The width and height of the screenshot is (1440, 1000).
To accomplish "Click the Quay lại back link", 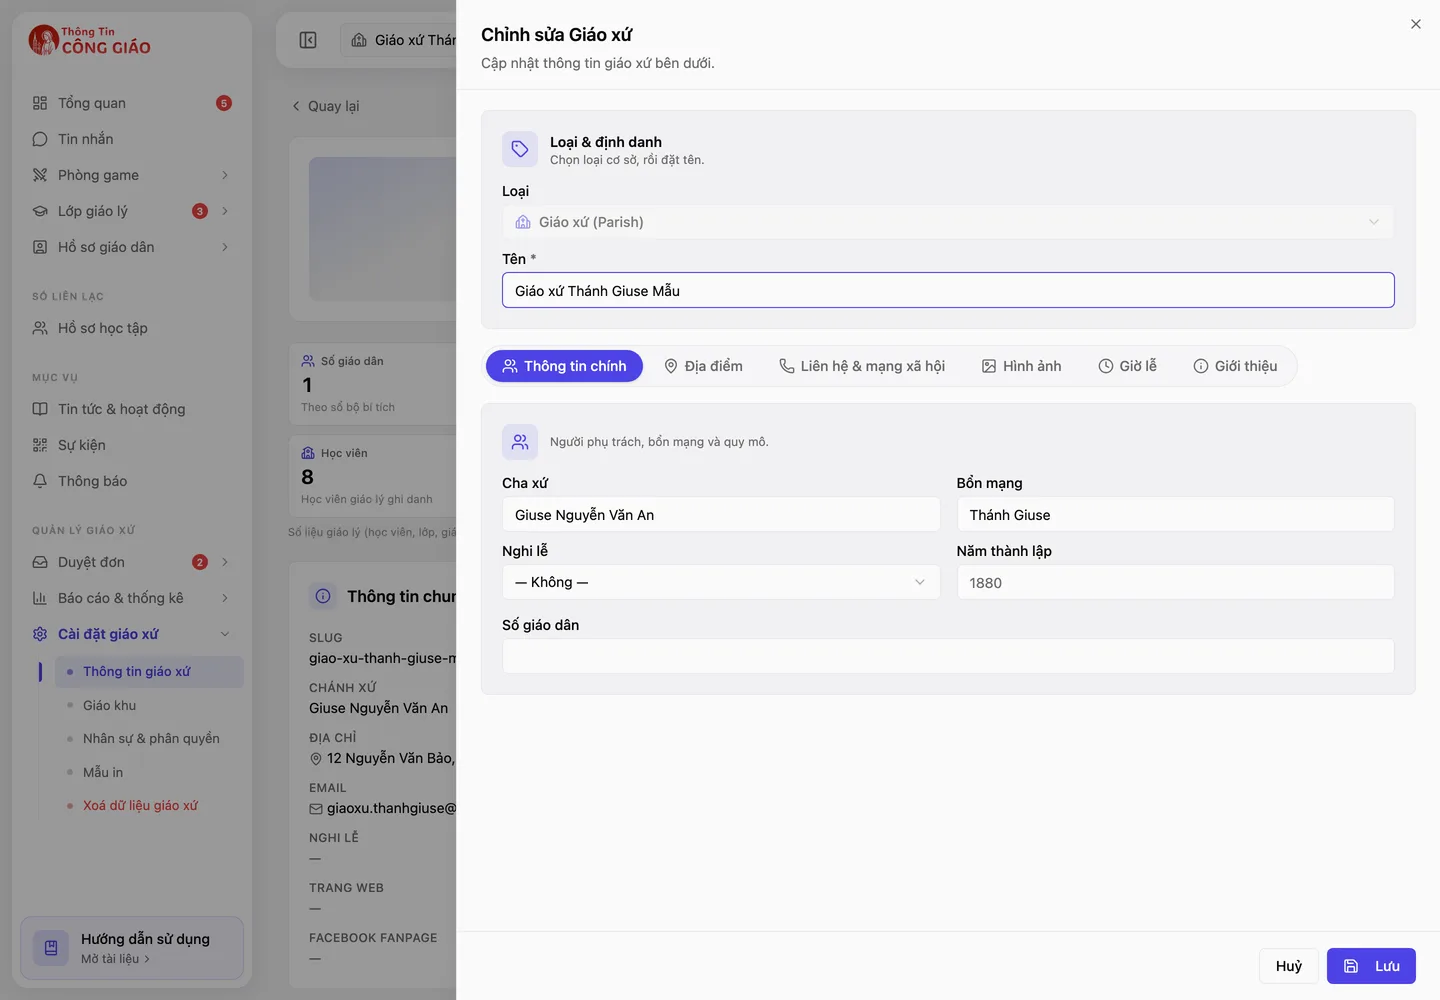I will [x=325, y=106].
